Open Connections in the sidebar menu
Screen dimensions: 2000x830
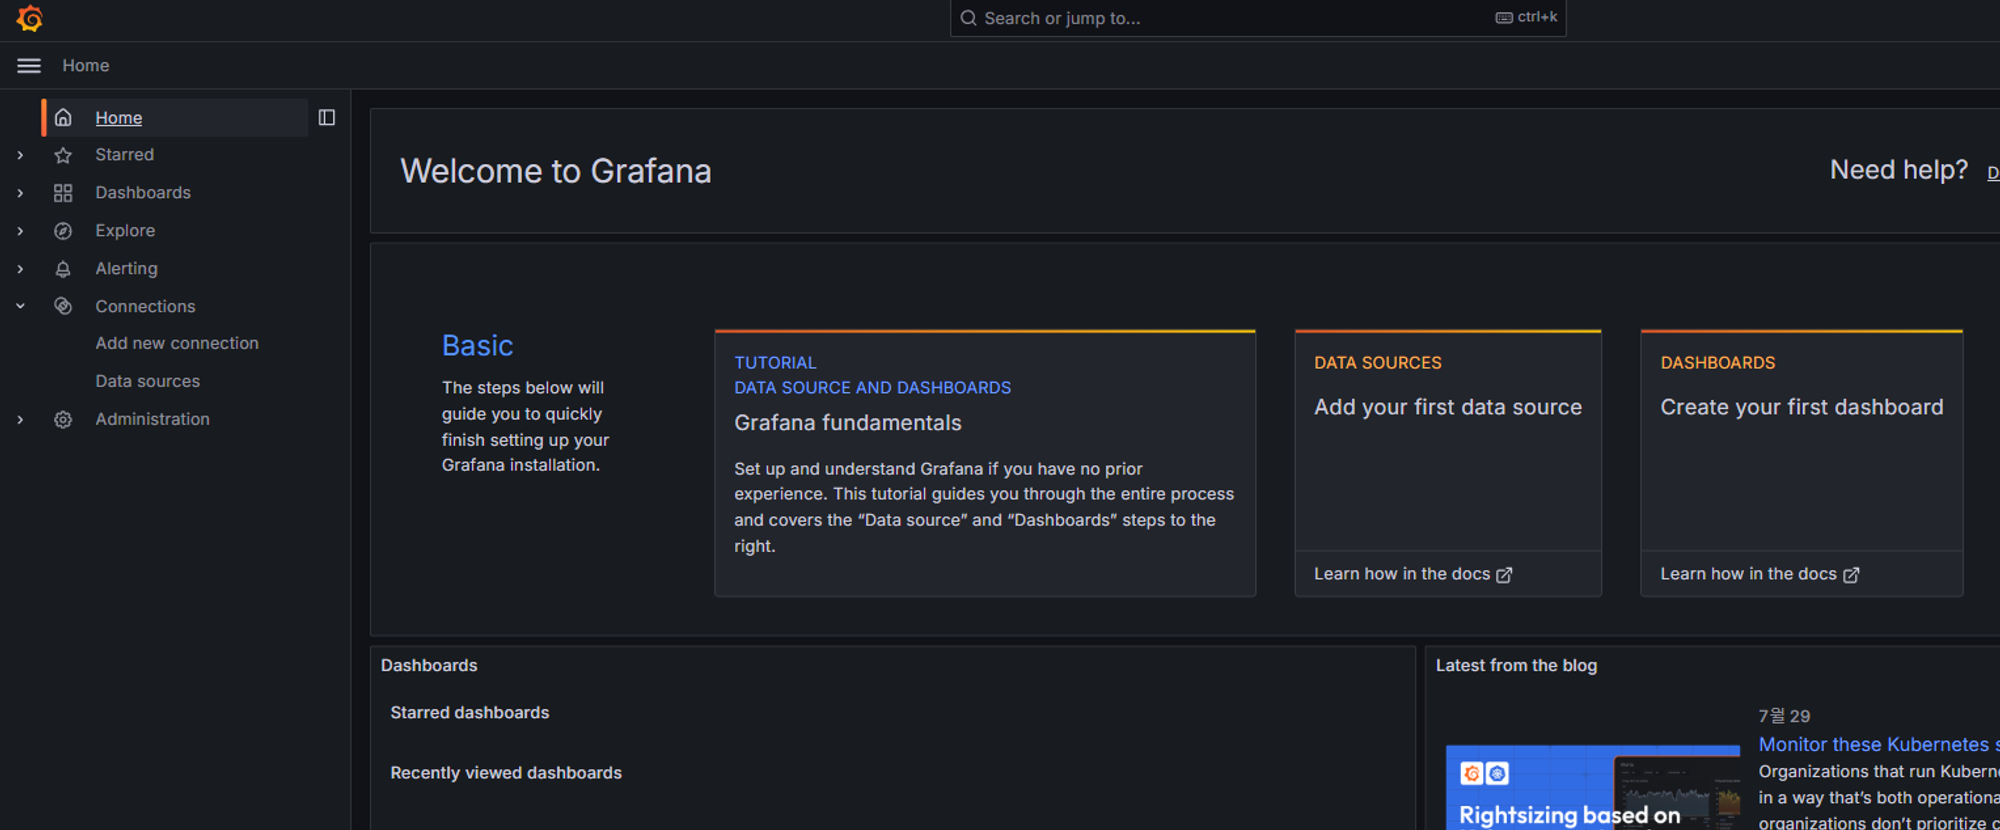(x=145, y=307)
